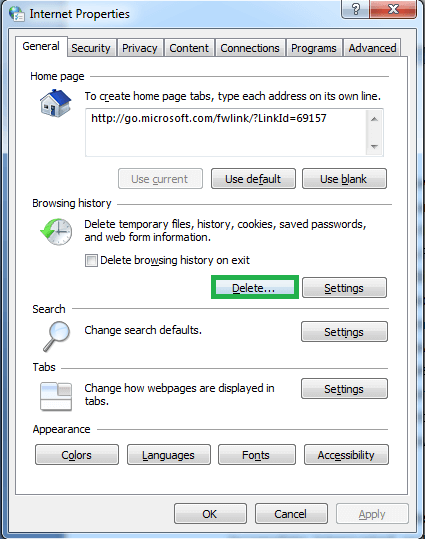425x539 pixels.
Task: Open the question mark help button
Action: 356,9
